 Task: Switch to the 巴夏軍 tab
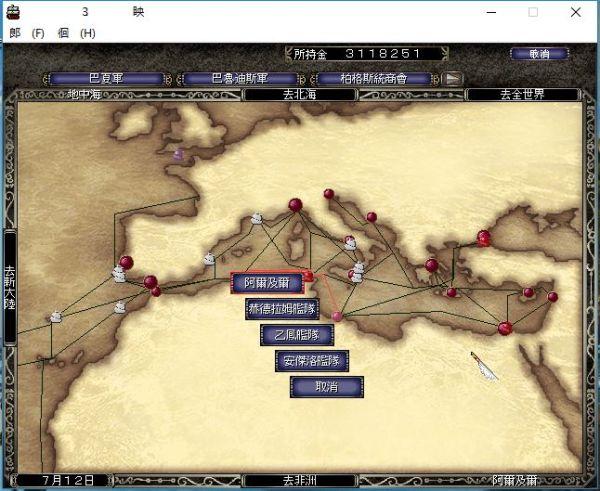(106, 79)
